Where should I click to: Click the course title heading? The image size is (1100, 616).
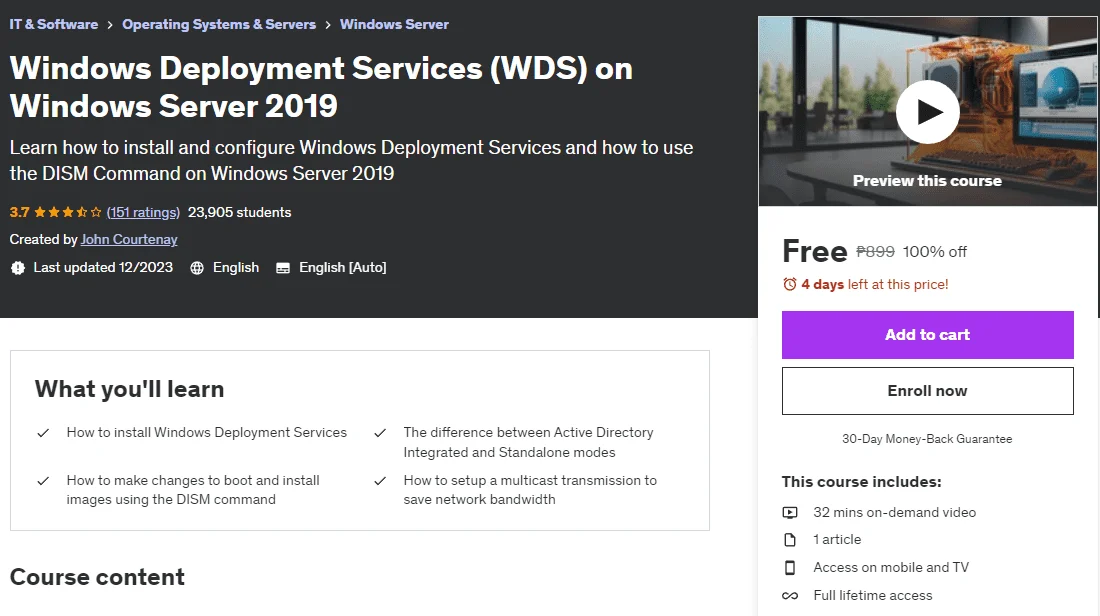coord(321,87)
